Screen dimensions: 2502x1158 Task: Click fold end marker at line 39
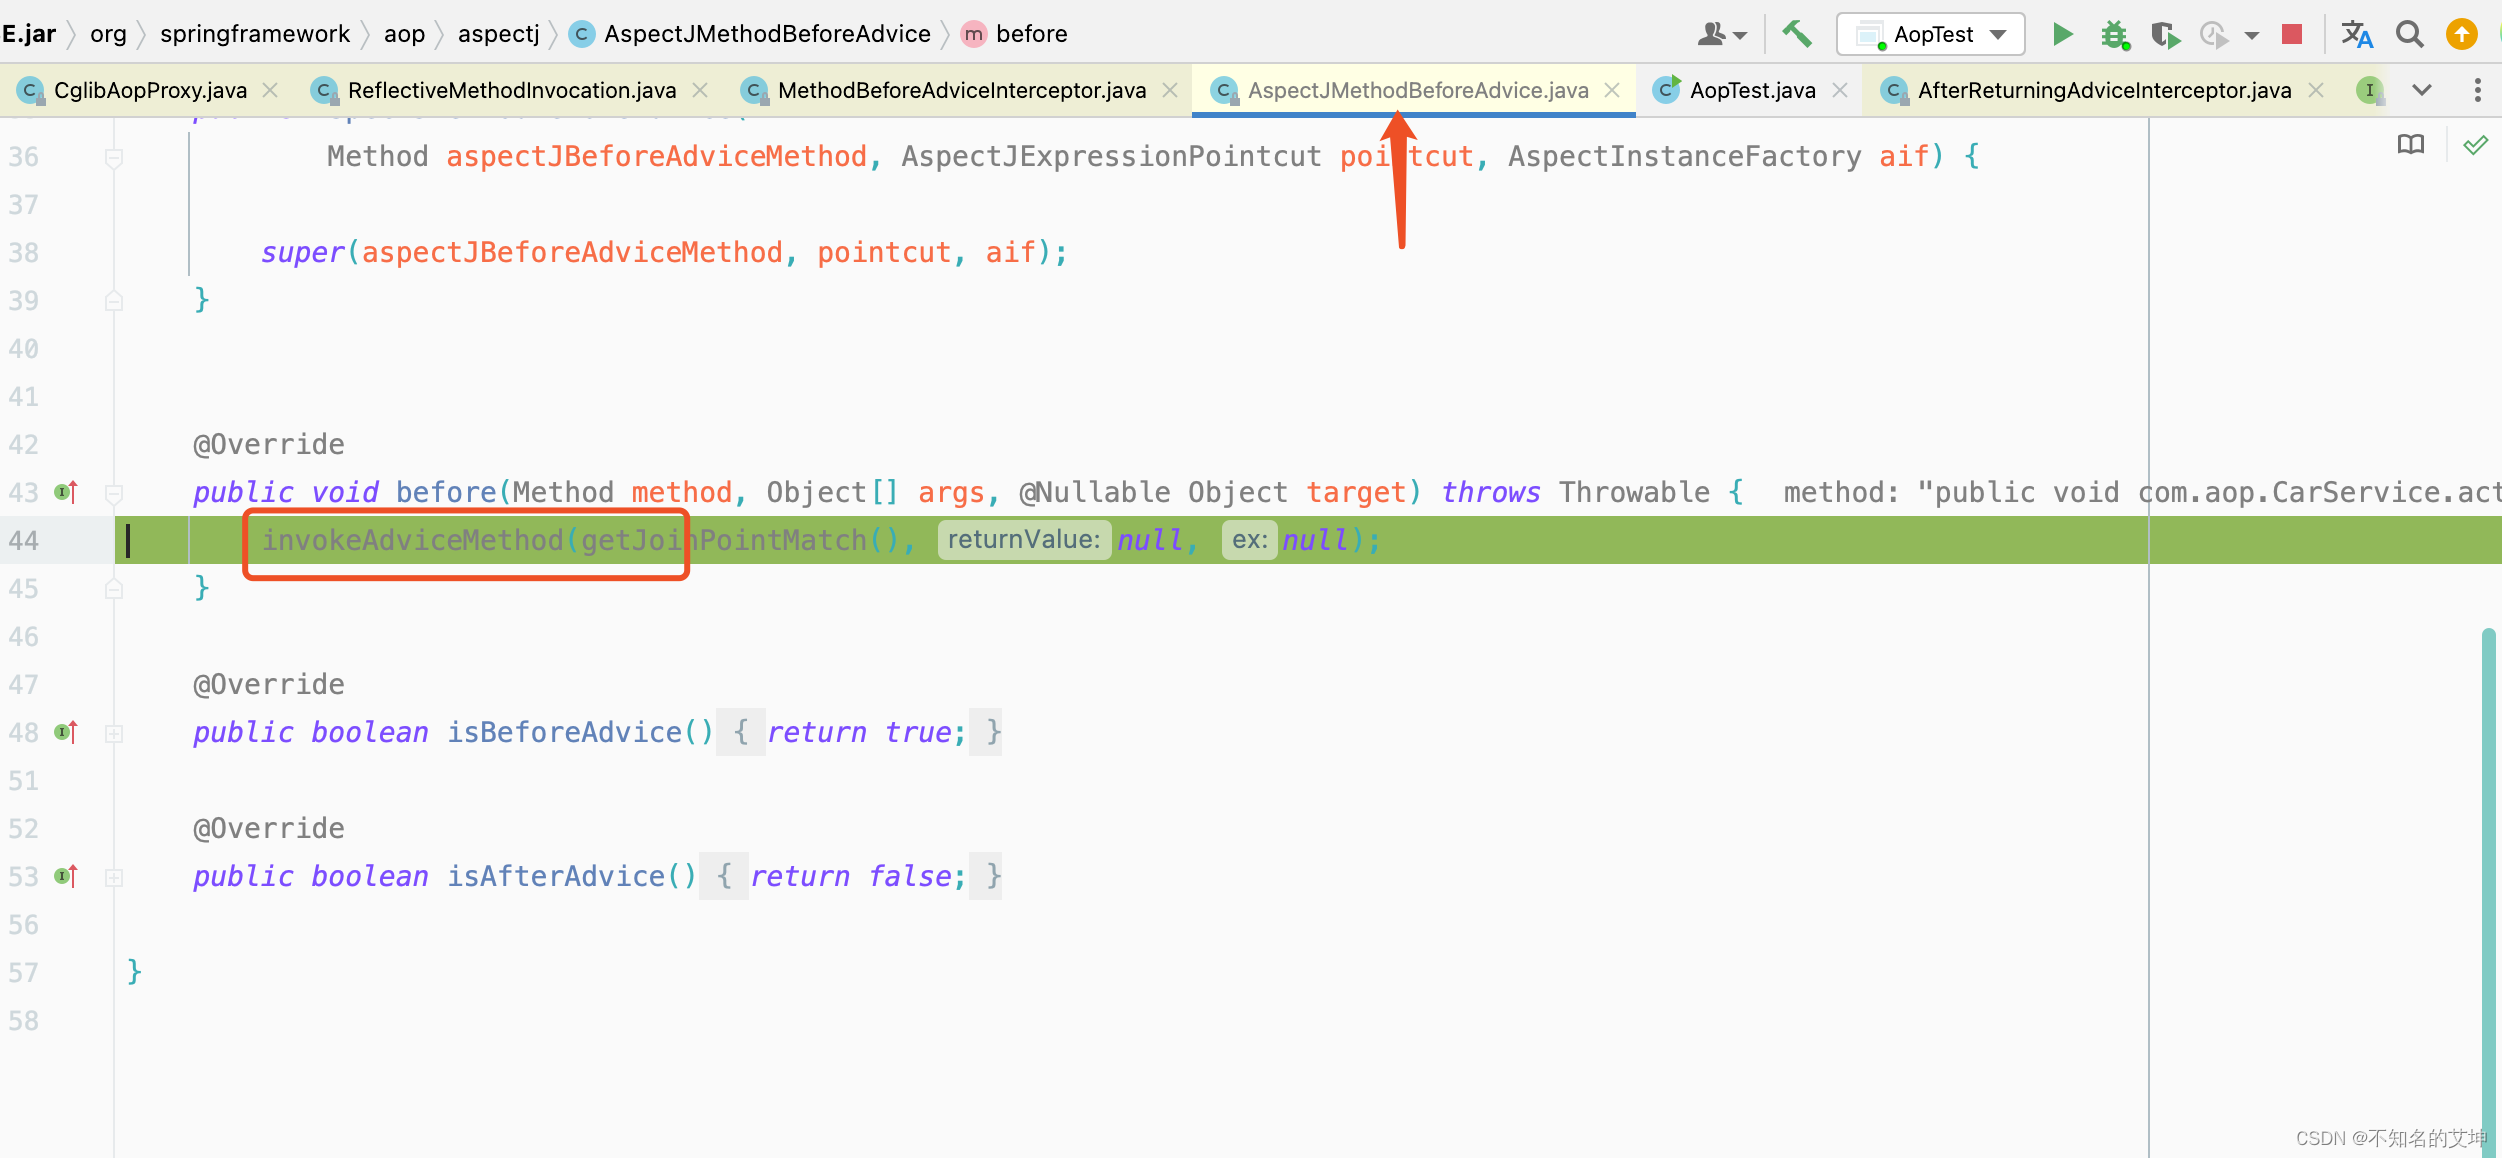point(114,301)
